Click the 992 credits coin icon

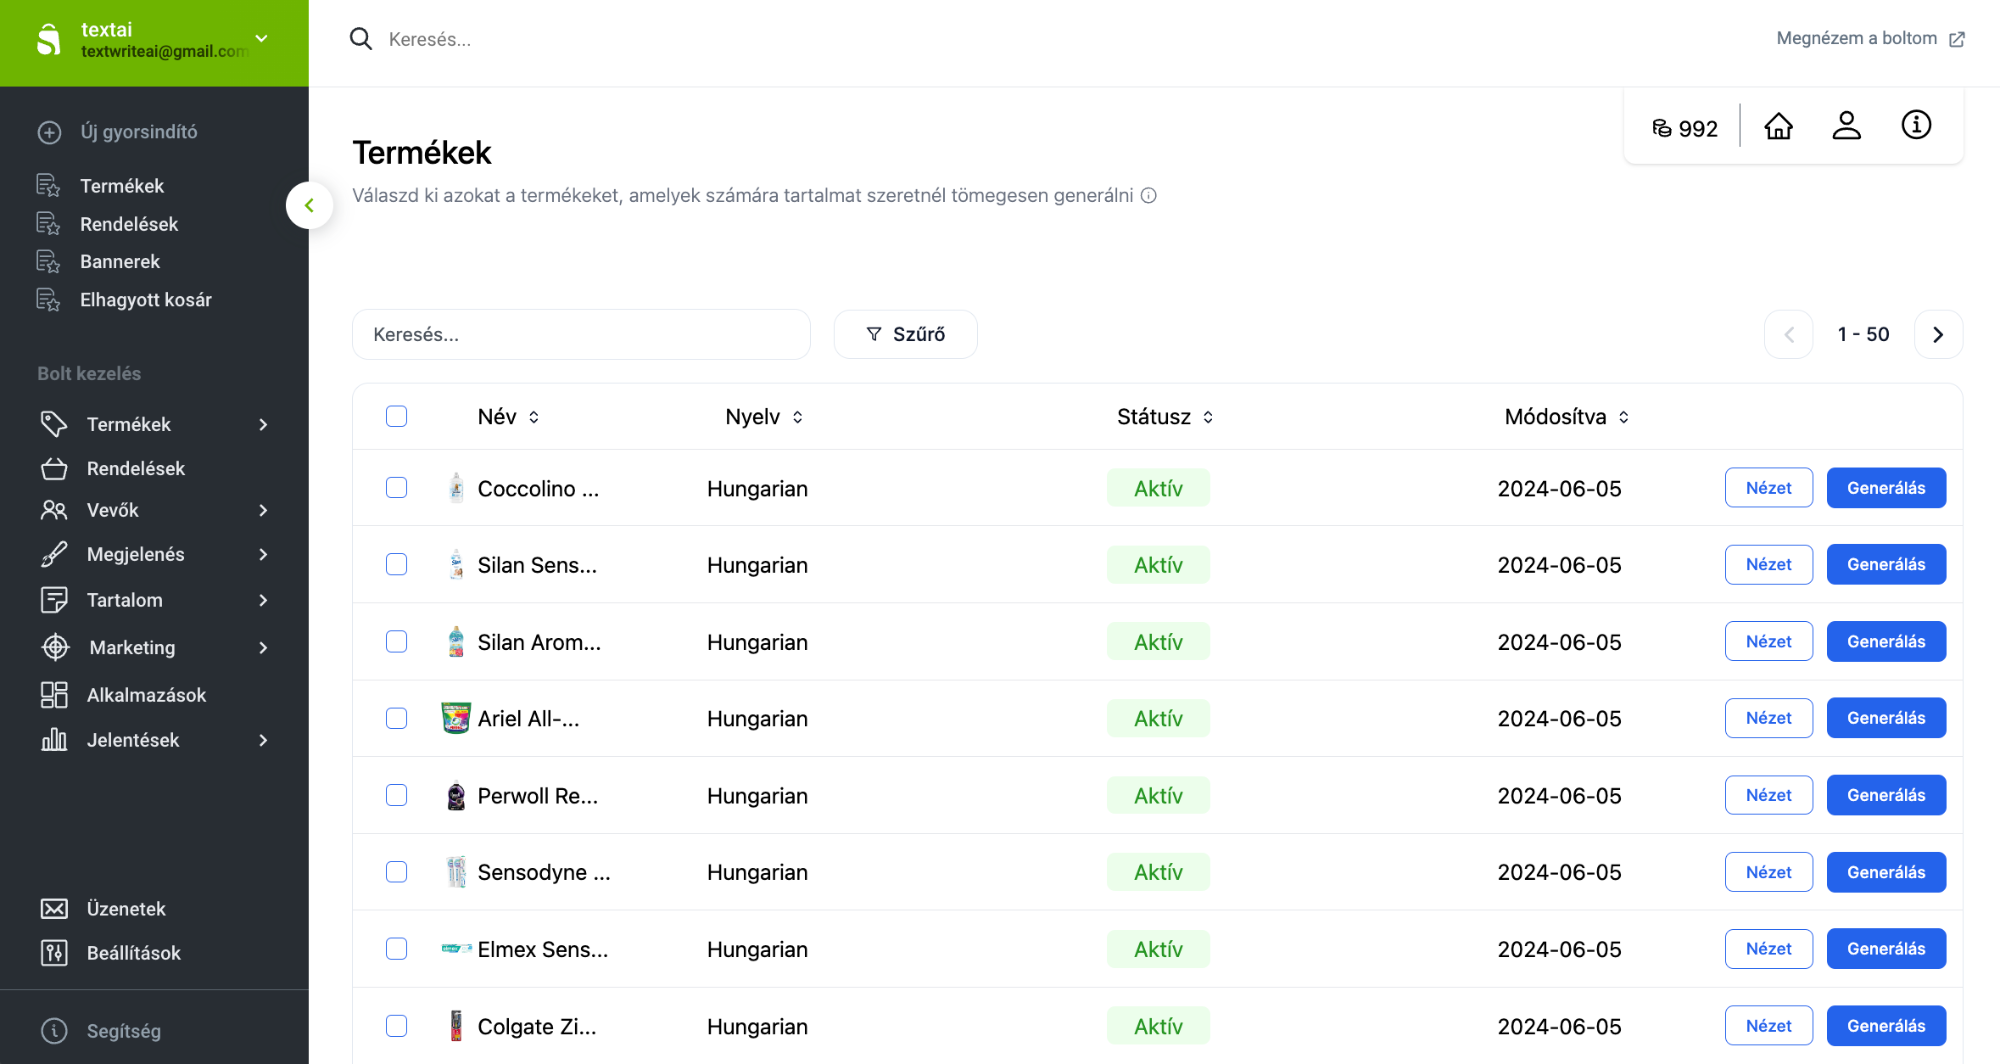(x=1662, y=128)
